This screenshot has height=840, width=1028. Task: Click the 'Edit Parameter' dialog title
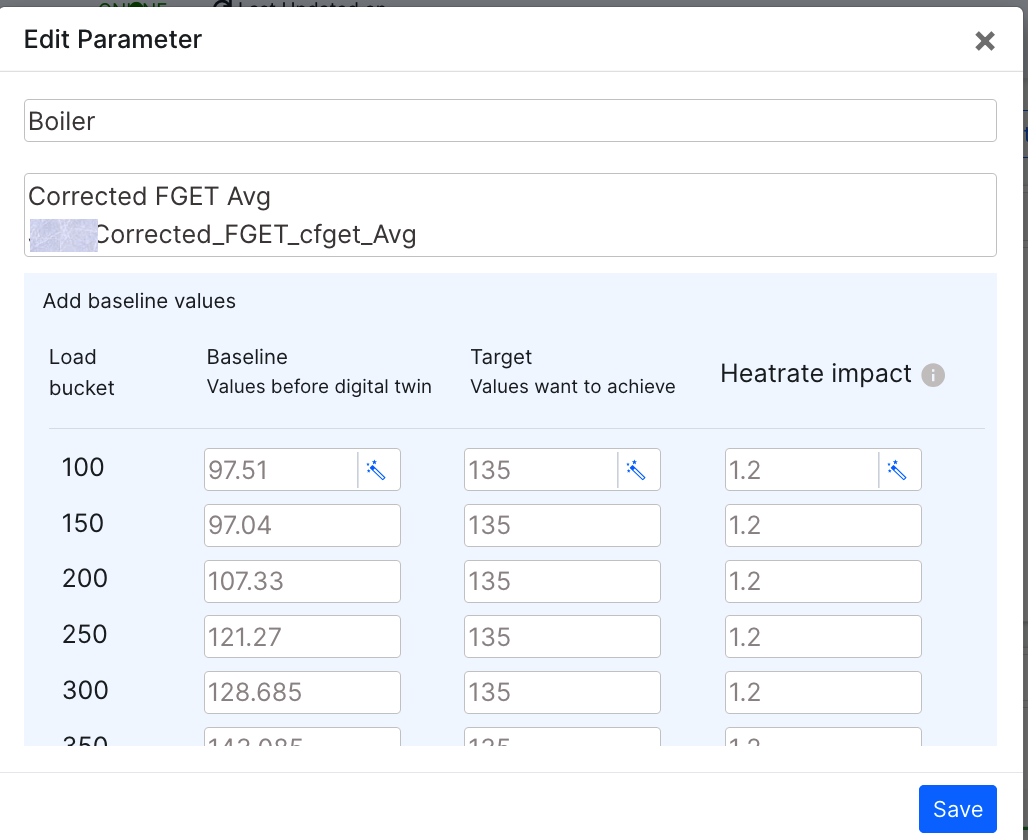[113, 39]
